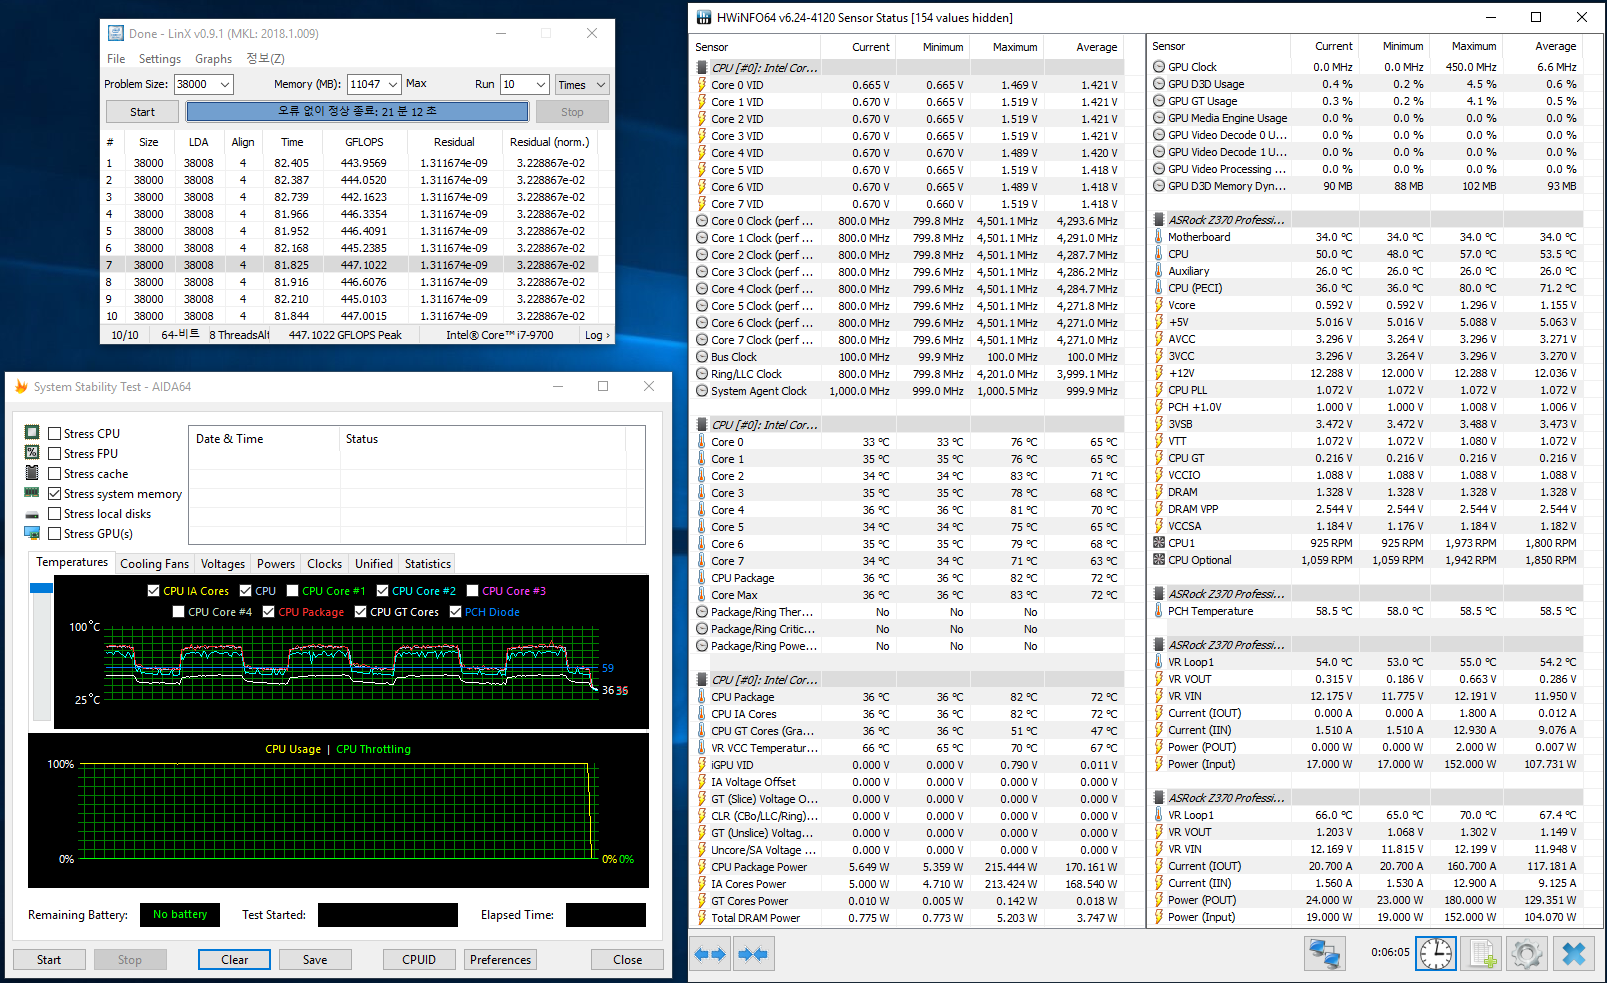
Task: Open Graphs menu in LinX
Action: click(x=213, y=59)
